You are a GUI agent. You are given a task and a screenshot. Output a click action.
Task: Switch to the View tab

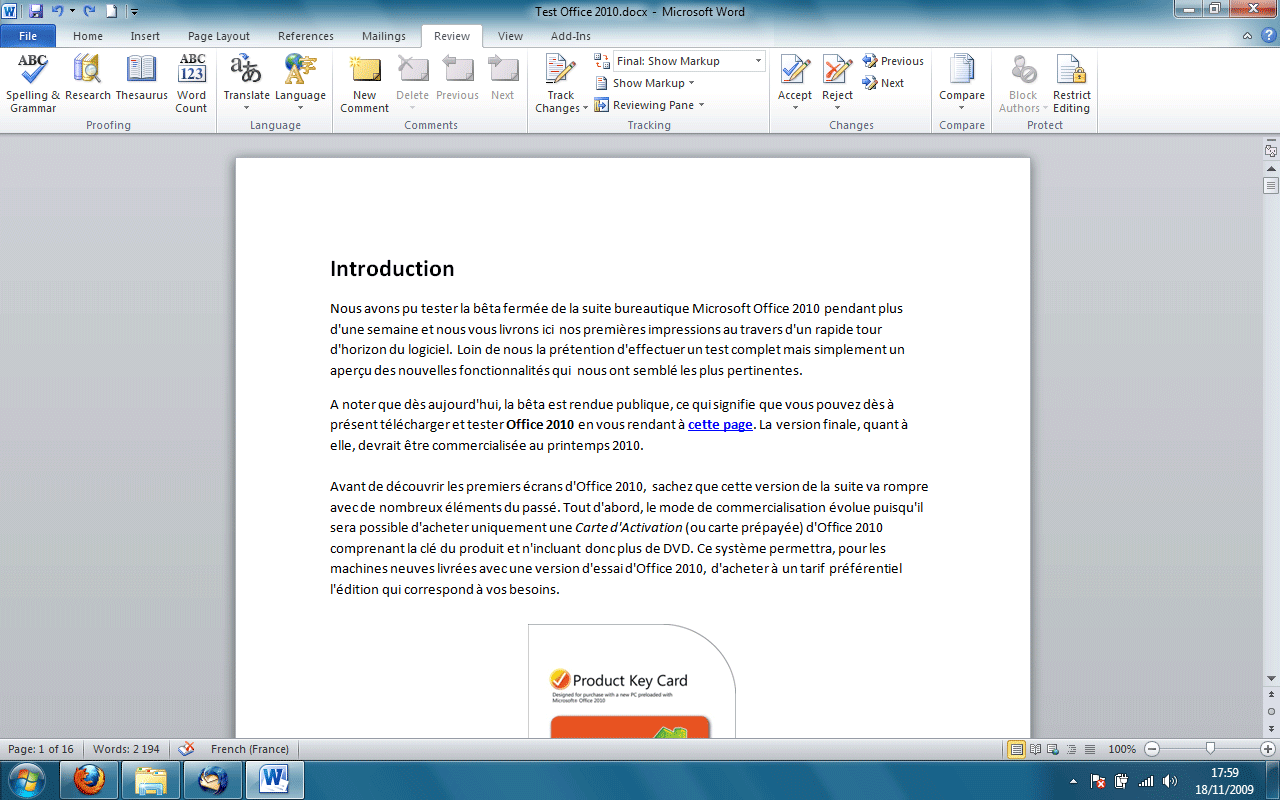point(510,36)
